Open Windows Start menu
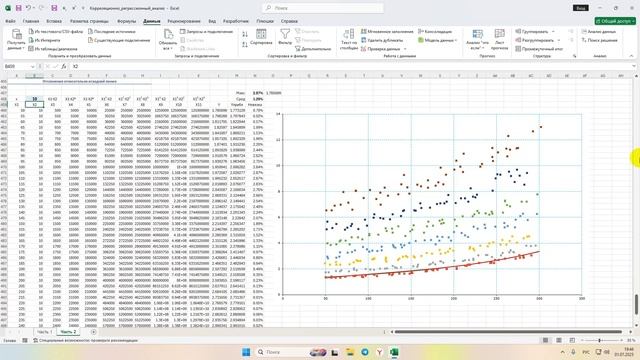The height and width of the screenshot is (360, 640). 246,352
